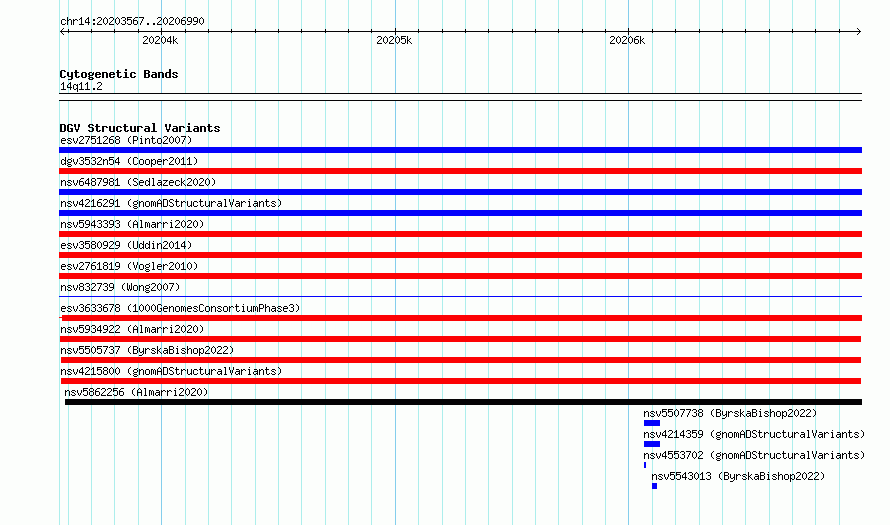
Task: Open nsv5543013 (ByrskaBishop2022) label
Action: coord(738,476)
